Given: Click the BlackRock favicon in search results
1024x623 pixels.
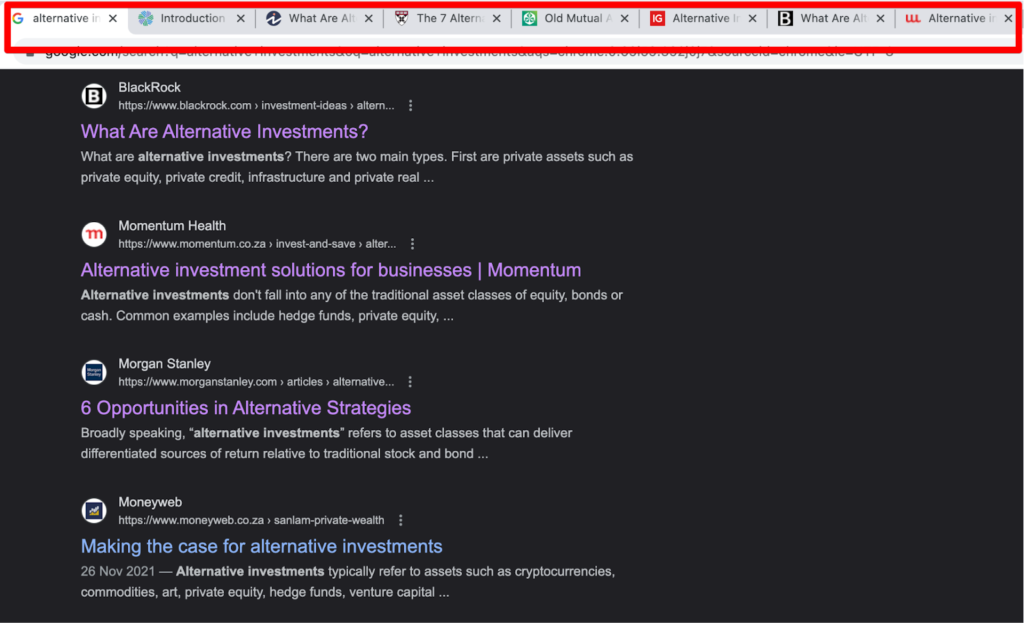Looking at the screenshot, I should tap(93, 96).
